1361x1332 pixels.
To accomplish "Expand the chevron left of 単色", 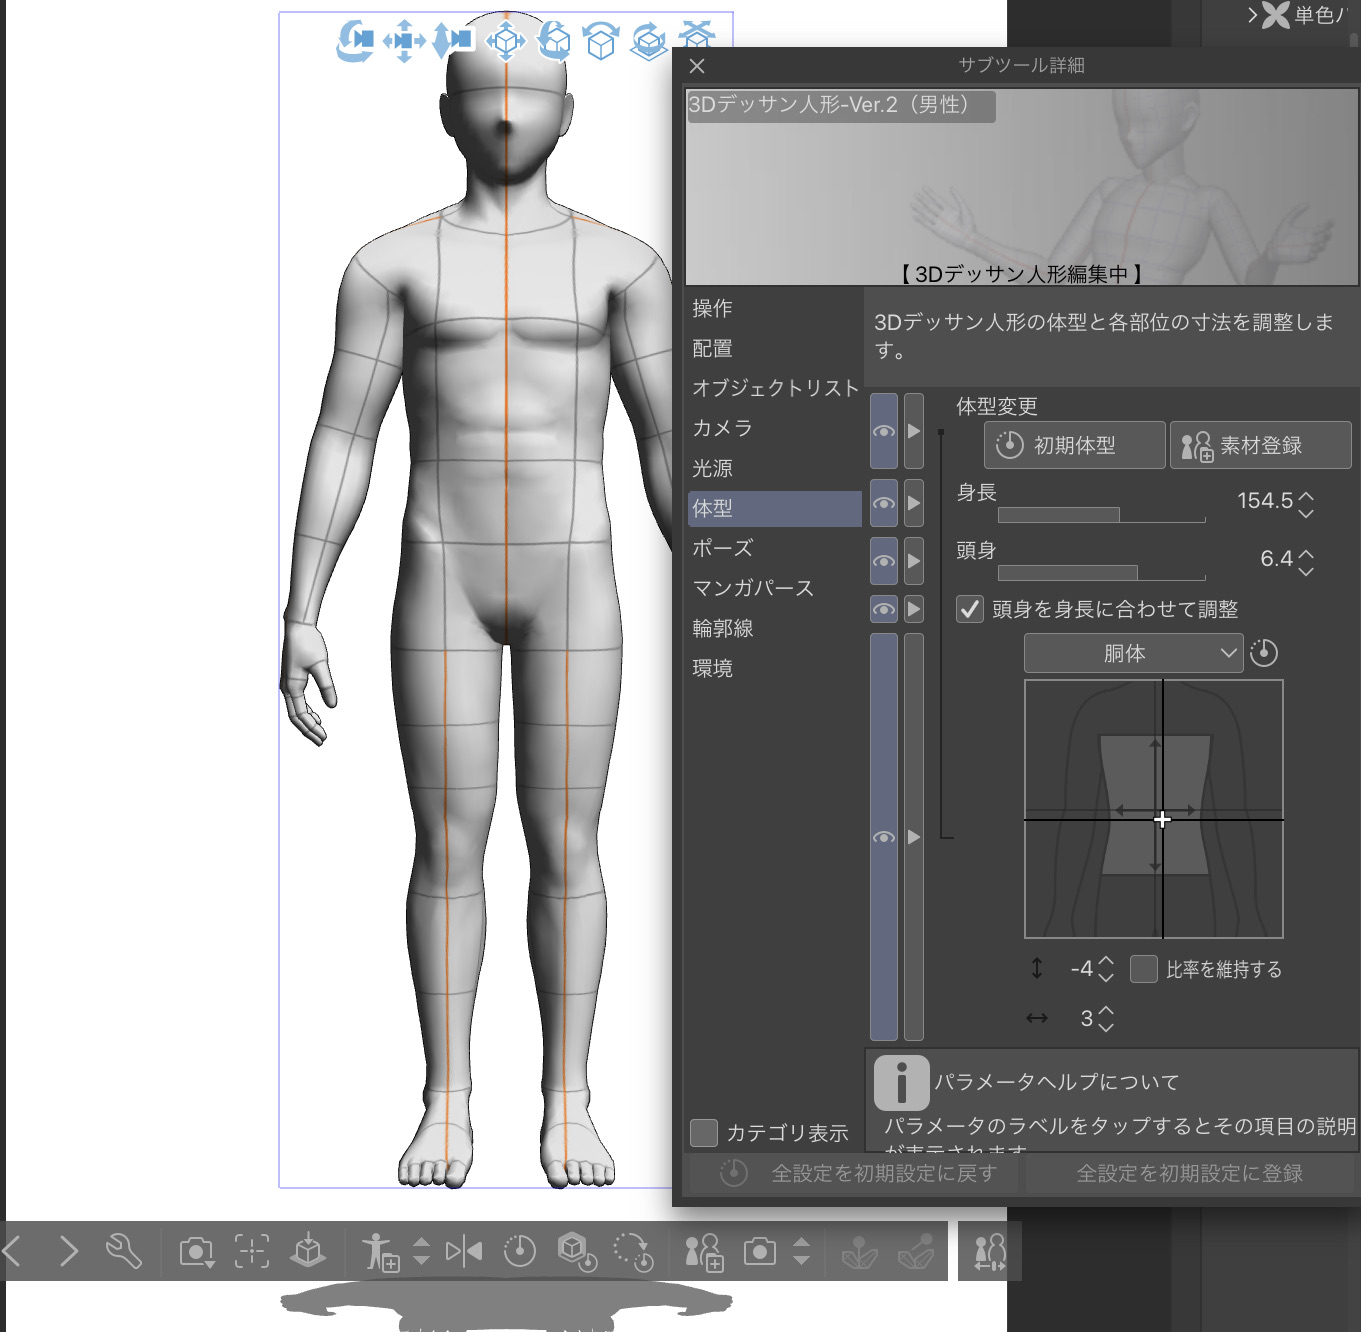I will (1252, 15).
